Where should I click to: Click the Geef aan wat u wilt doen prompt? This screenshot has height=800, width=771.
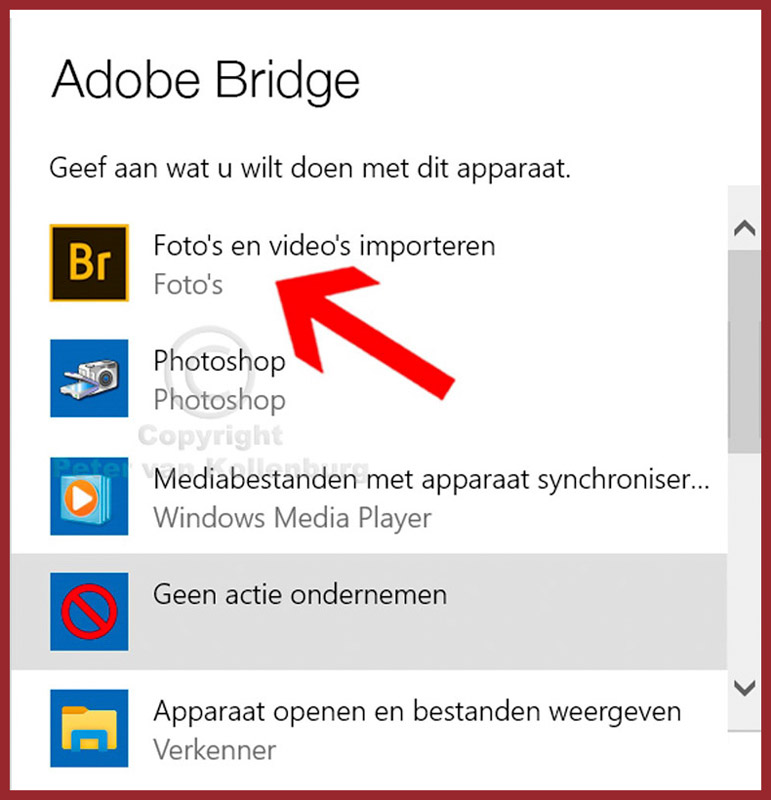(x=310, y=168)
